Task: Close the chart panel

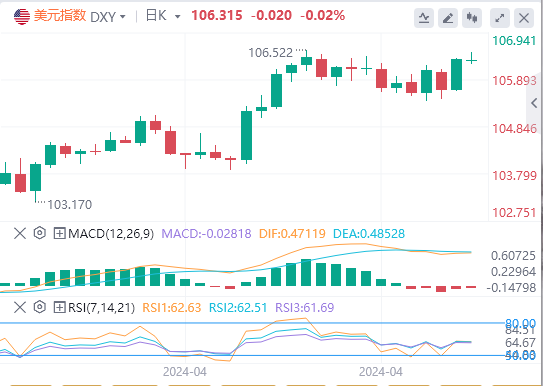Action: (x=524, y=18)
